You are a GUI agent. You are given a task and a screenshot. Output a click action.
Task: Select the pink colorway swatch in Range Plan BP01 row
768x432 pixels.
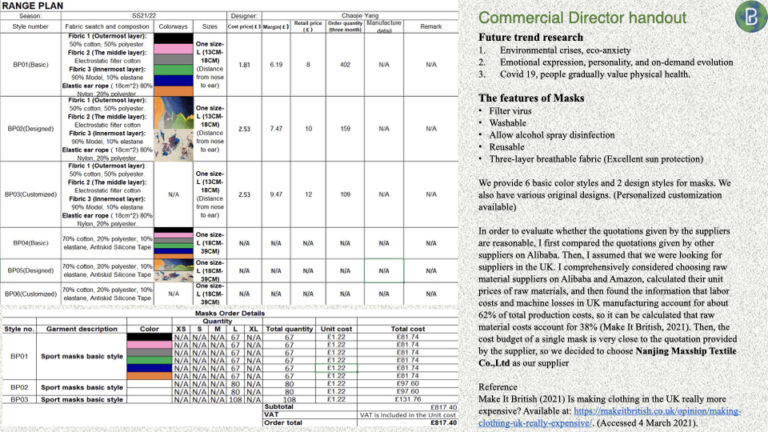173,49
